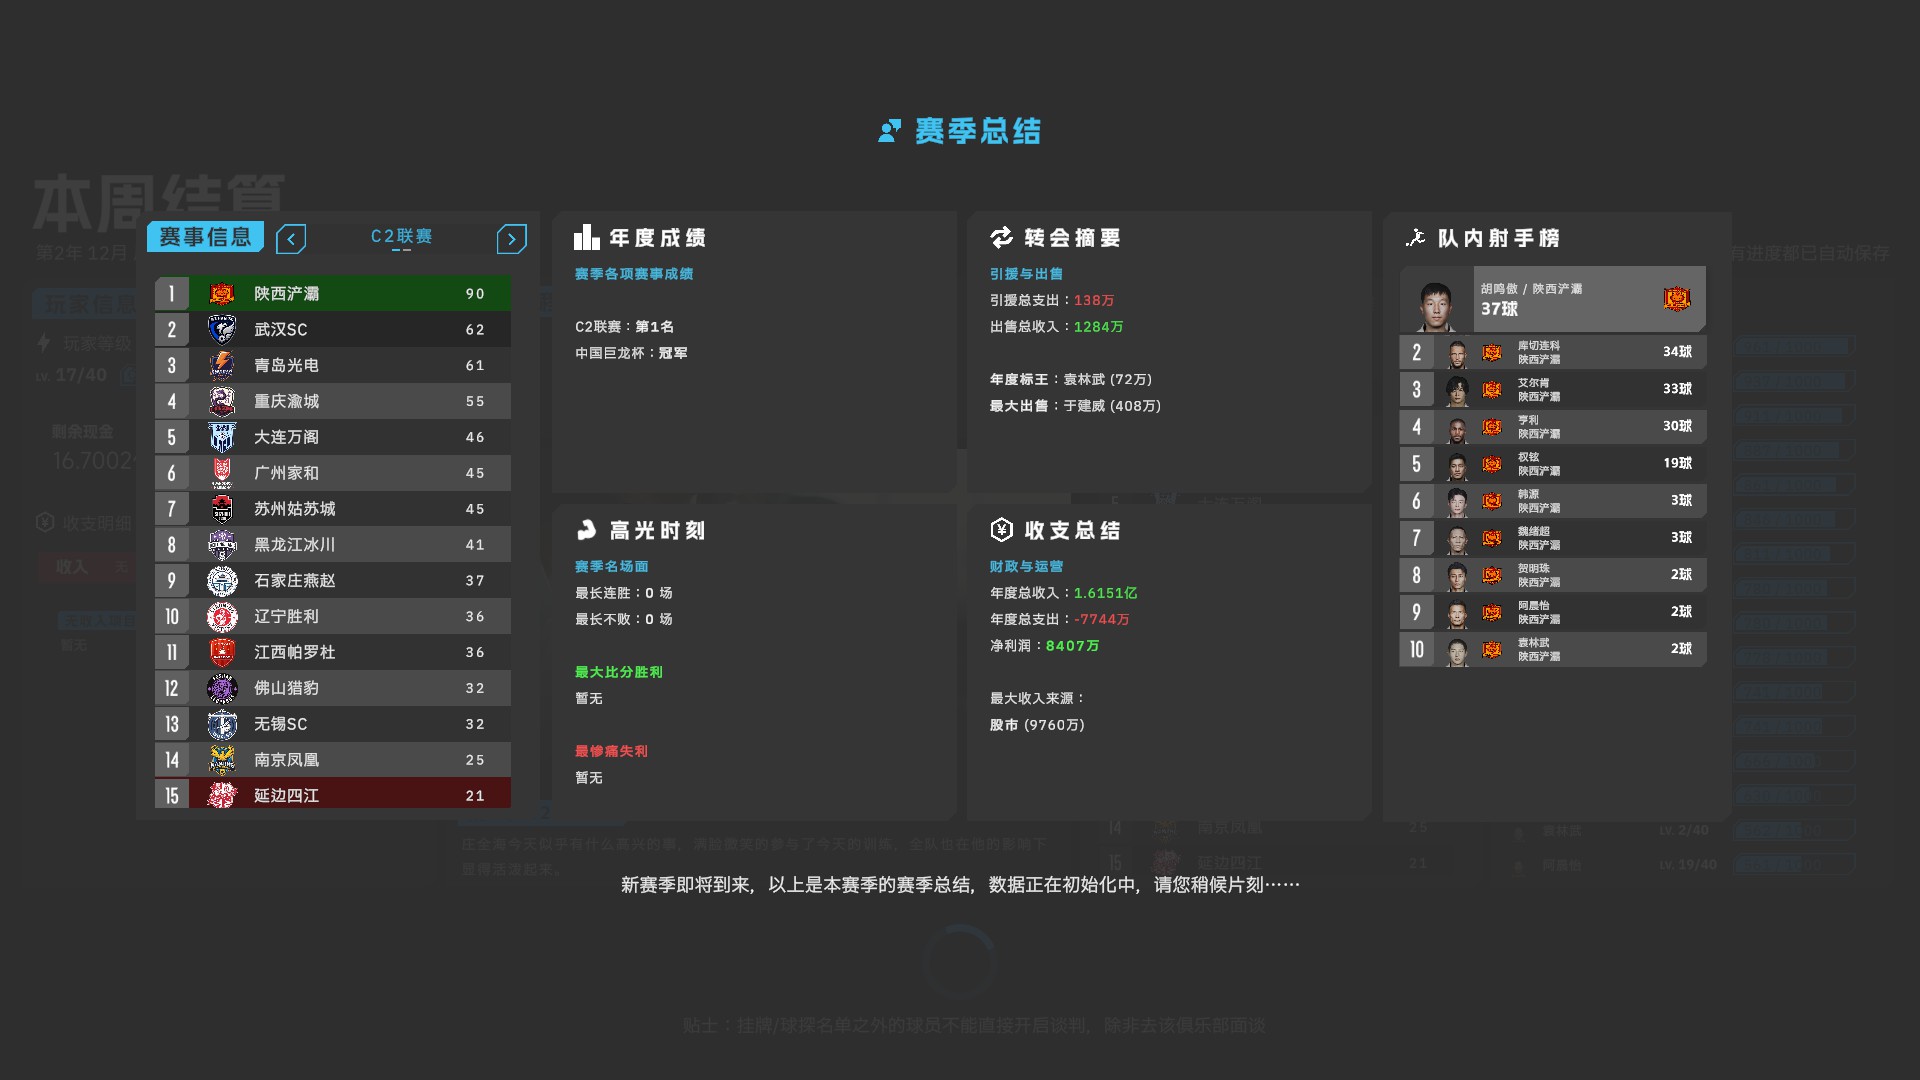The width and height of the screenshot is (1920, 1080).
Task: Click 武汉SC club badge icon
Action: 221,330
